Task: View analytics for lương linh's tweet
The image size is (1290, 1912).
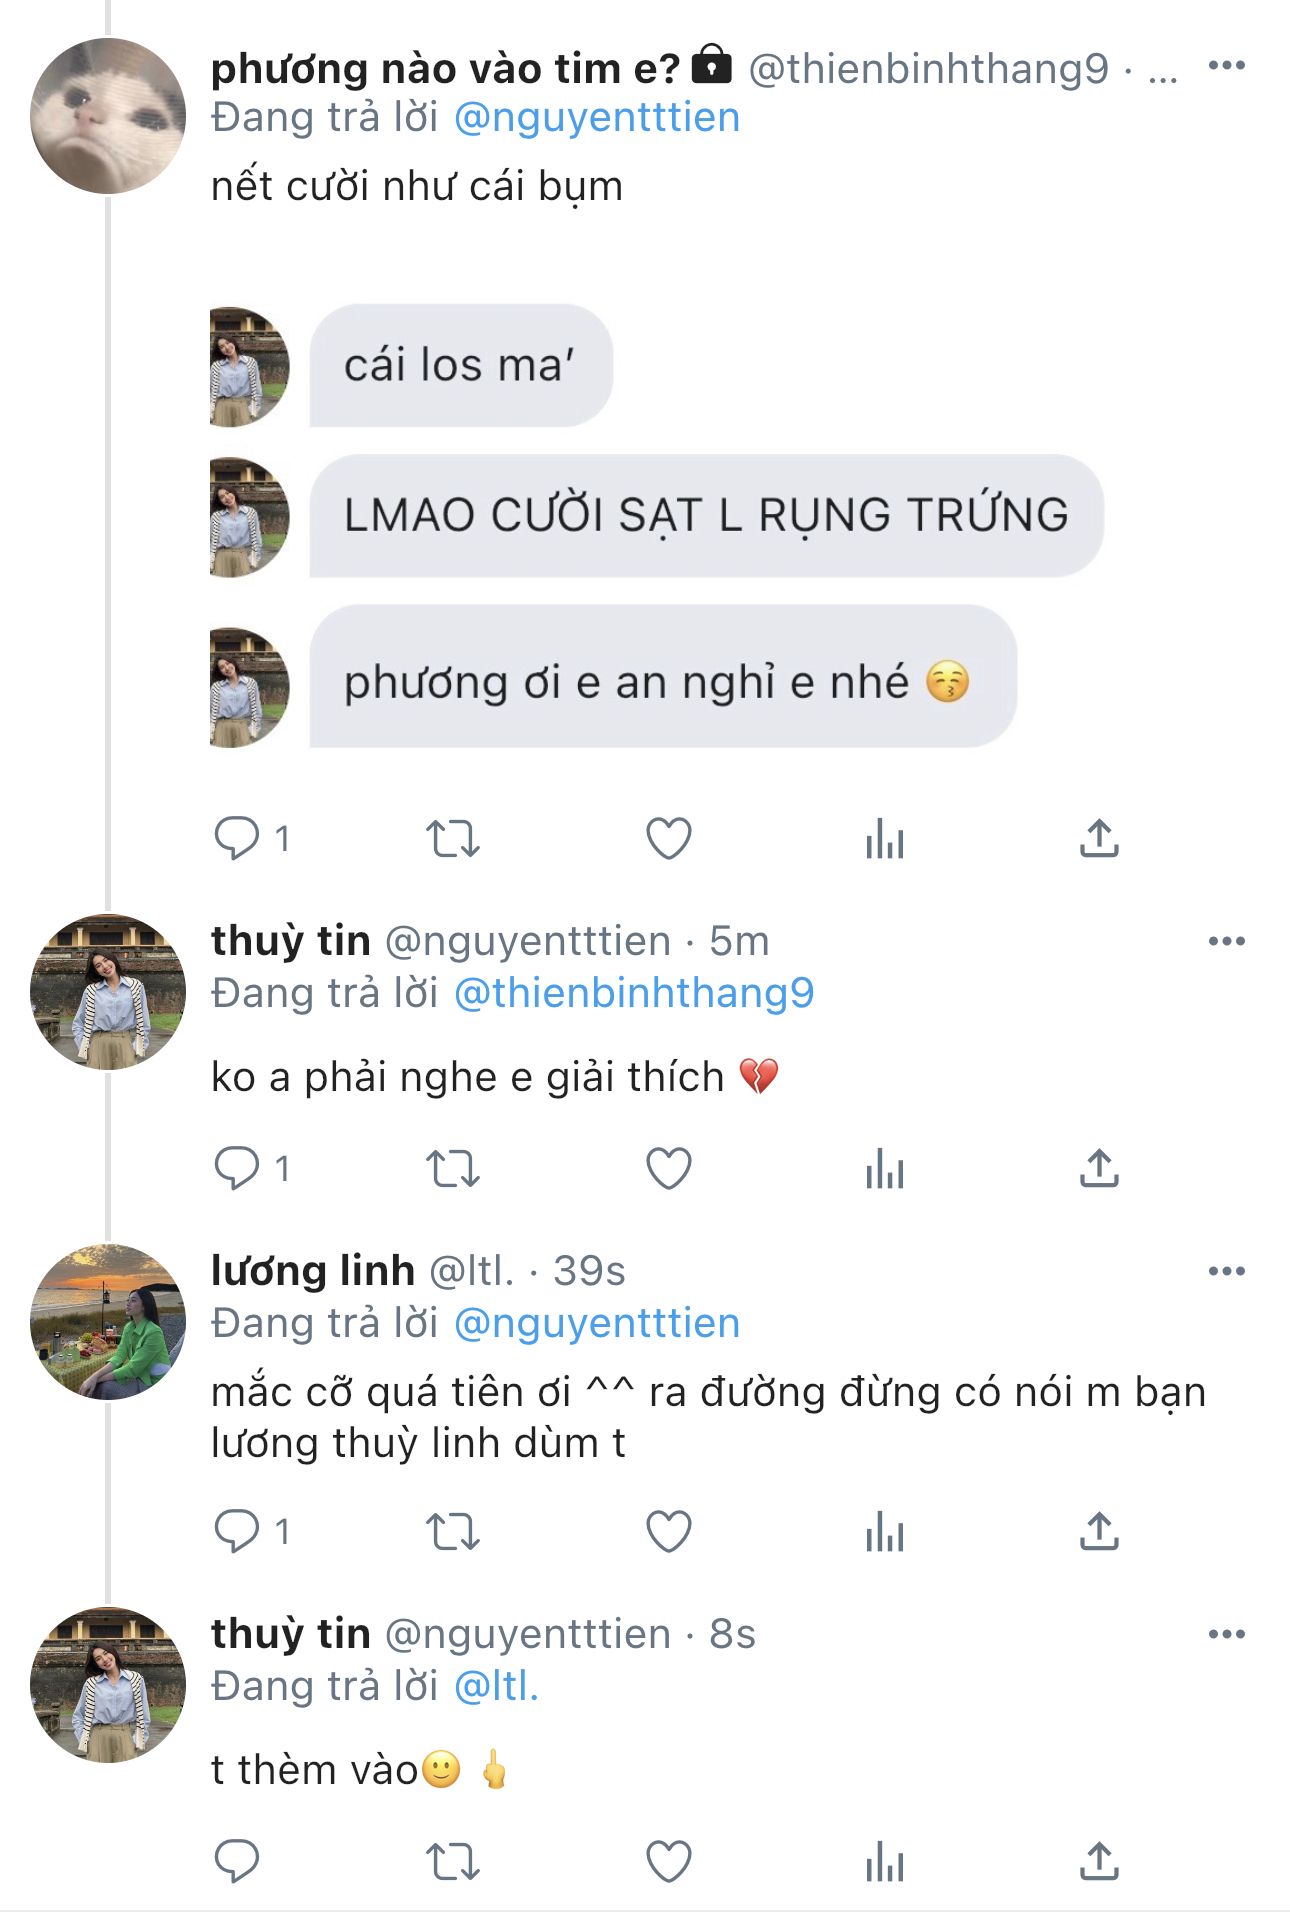Action: coord(884,1532)
